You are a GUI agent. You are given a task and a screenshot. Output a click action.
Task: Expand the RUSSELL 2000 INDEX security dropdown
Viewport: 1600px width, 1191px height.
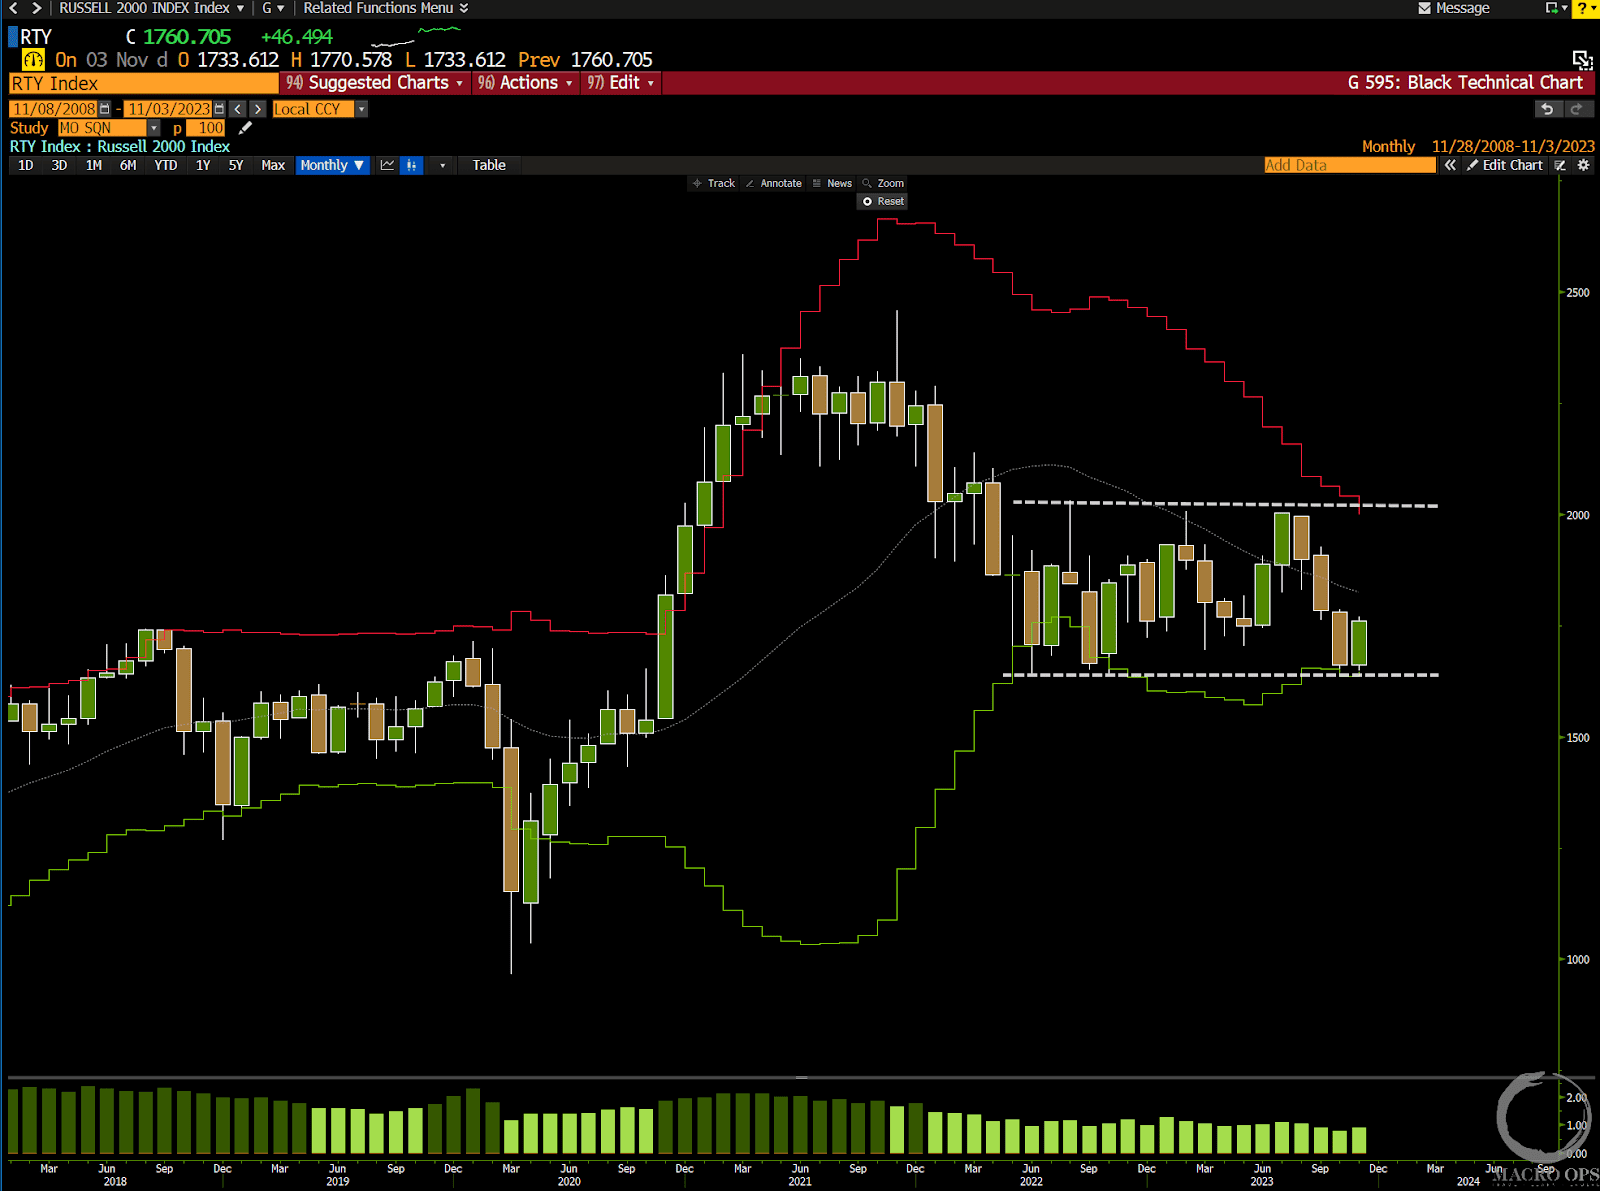pos(151,8)
